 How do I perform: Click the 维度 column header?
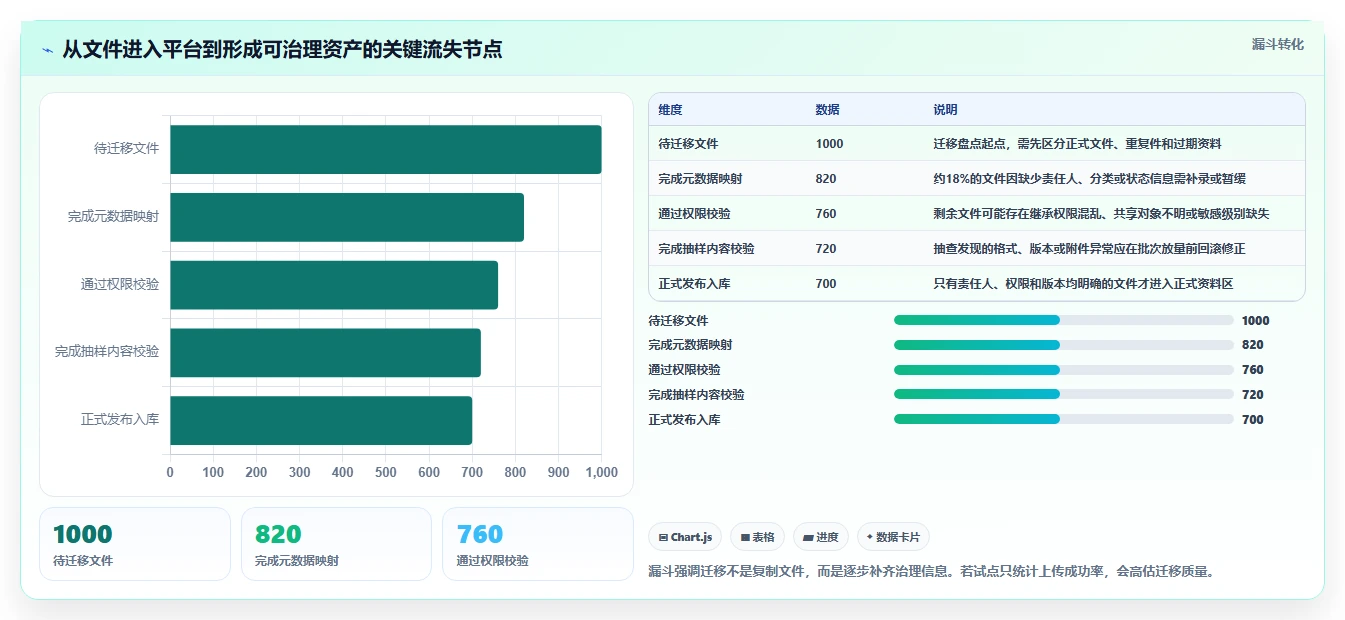(x=670, y=110)
